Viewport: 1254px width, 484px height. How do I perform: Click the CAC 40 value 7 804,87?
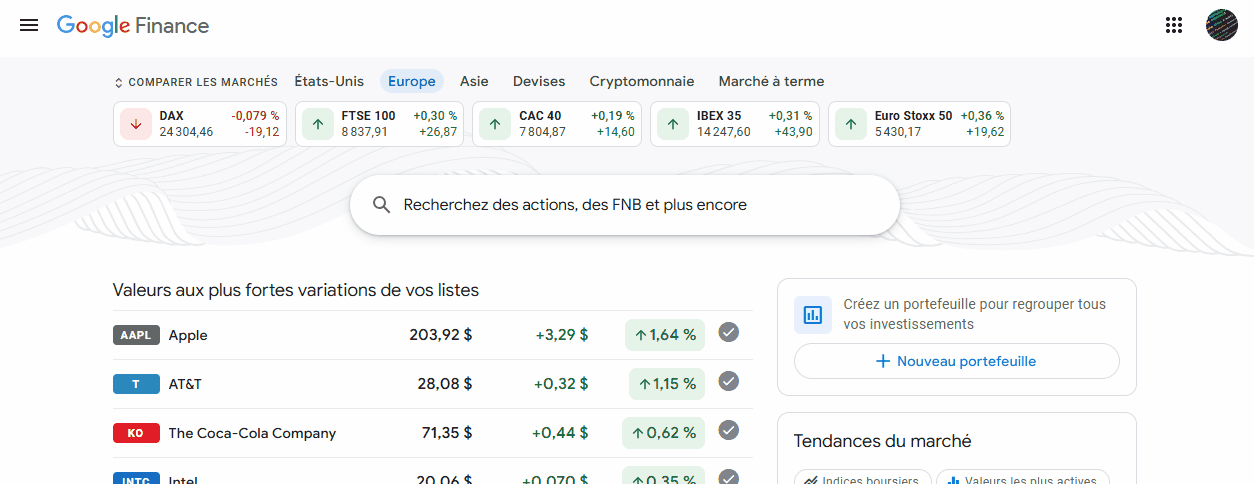[x=542, y=132]
